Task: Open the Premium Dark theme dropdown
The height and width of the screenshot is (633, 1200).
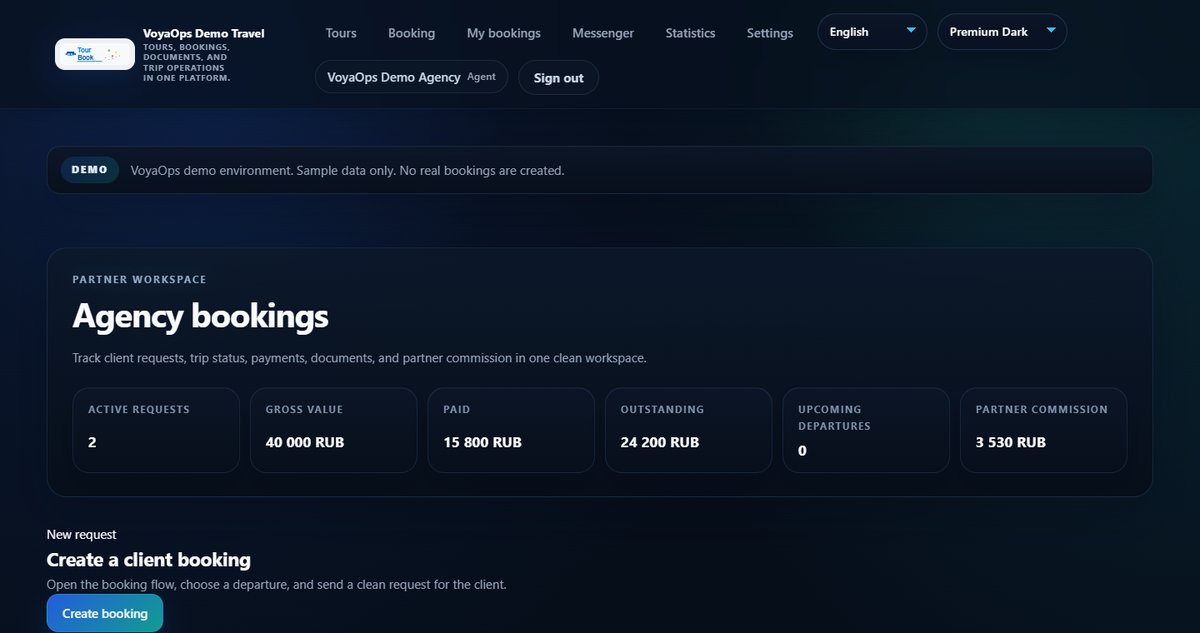Action: (x=1002, y=32)
